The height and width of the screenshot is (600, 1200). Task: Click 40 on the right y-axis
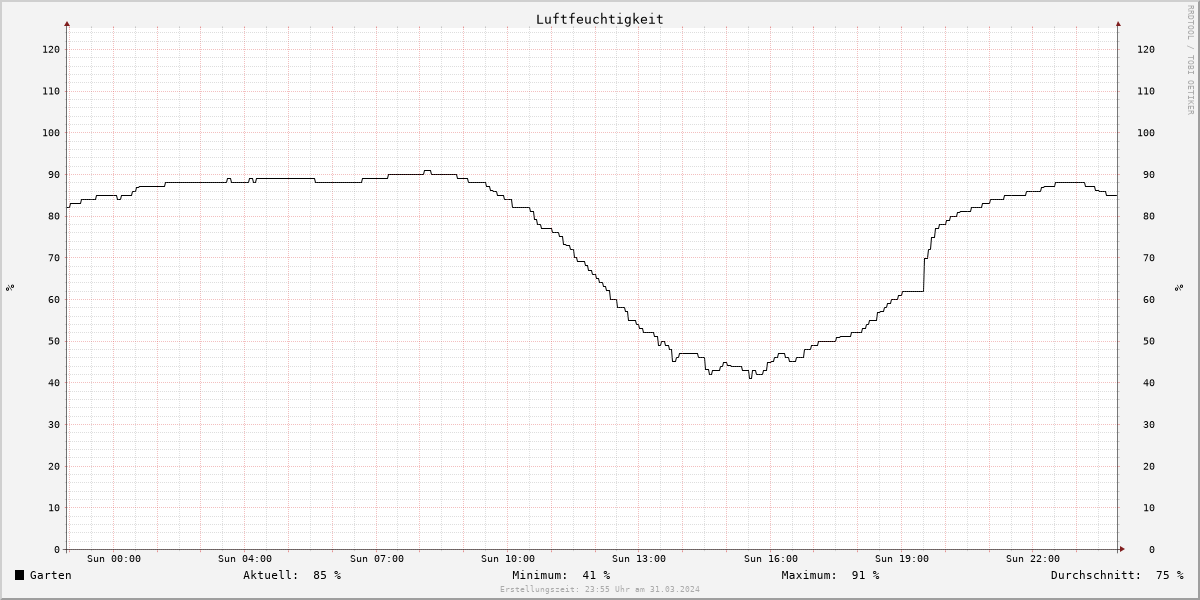[x=1149, y=383]
